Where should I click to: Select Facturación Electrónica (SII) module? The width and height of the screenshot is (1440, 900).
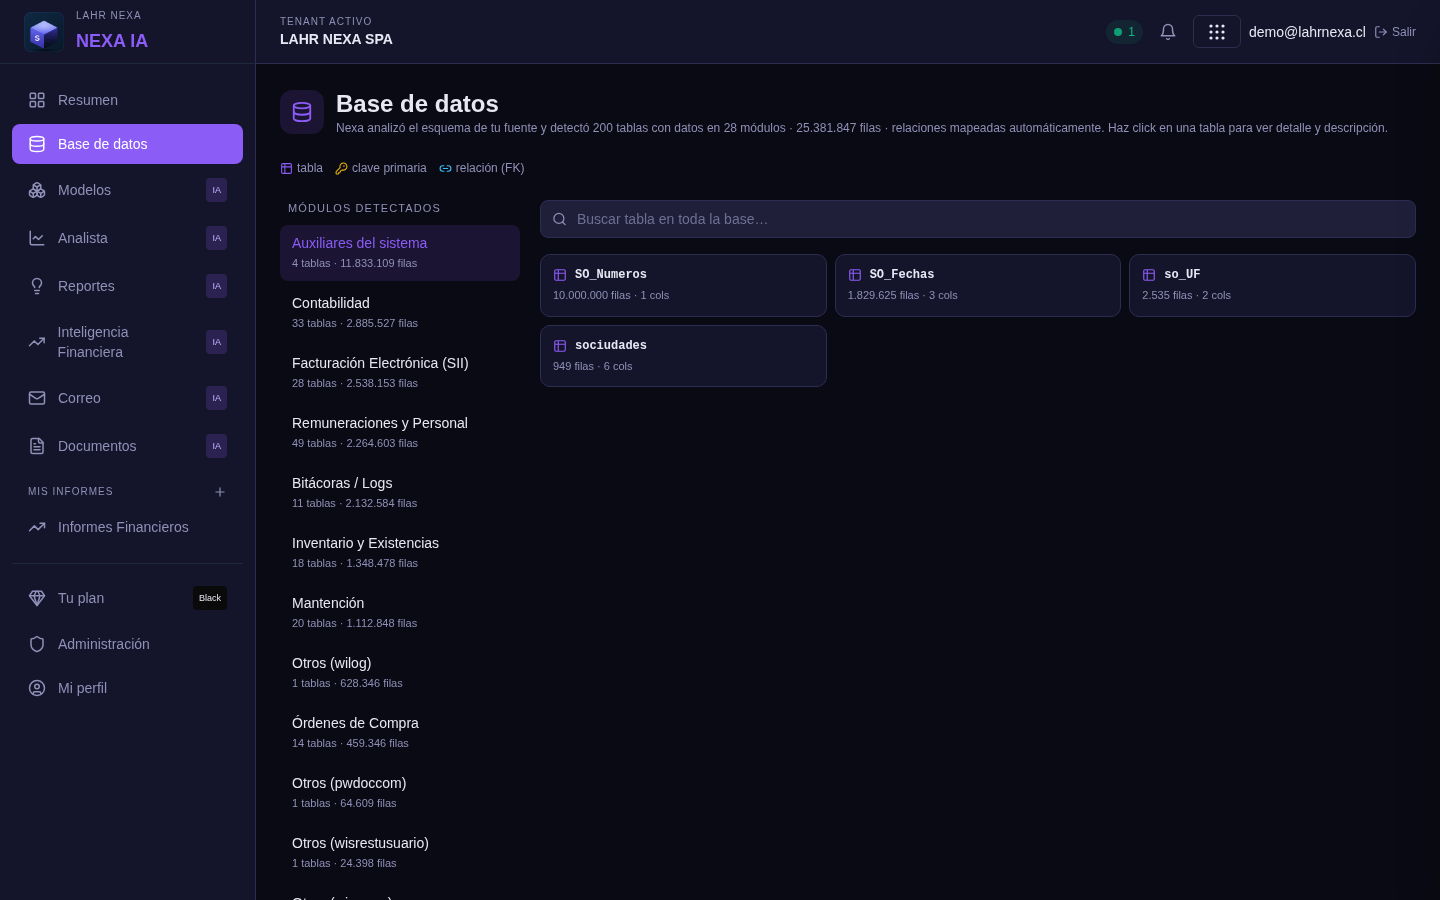400,373
